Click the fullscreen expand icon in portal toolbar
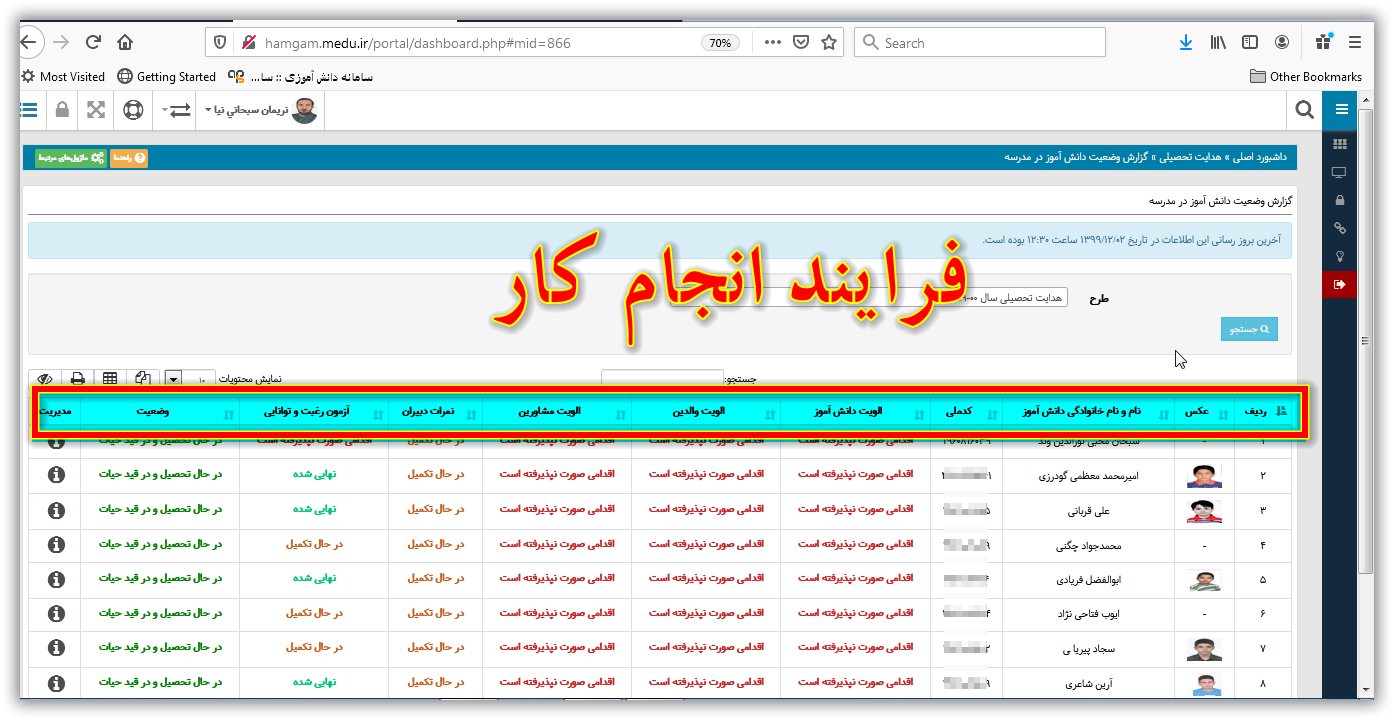This screenshot has width=1394, height=720. click(96, 110)
